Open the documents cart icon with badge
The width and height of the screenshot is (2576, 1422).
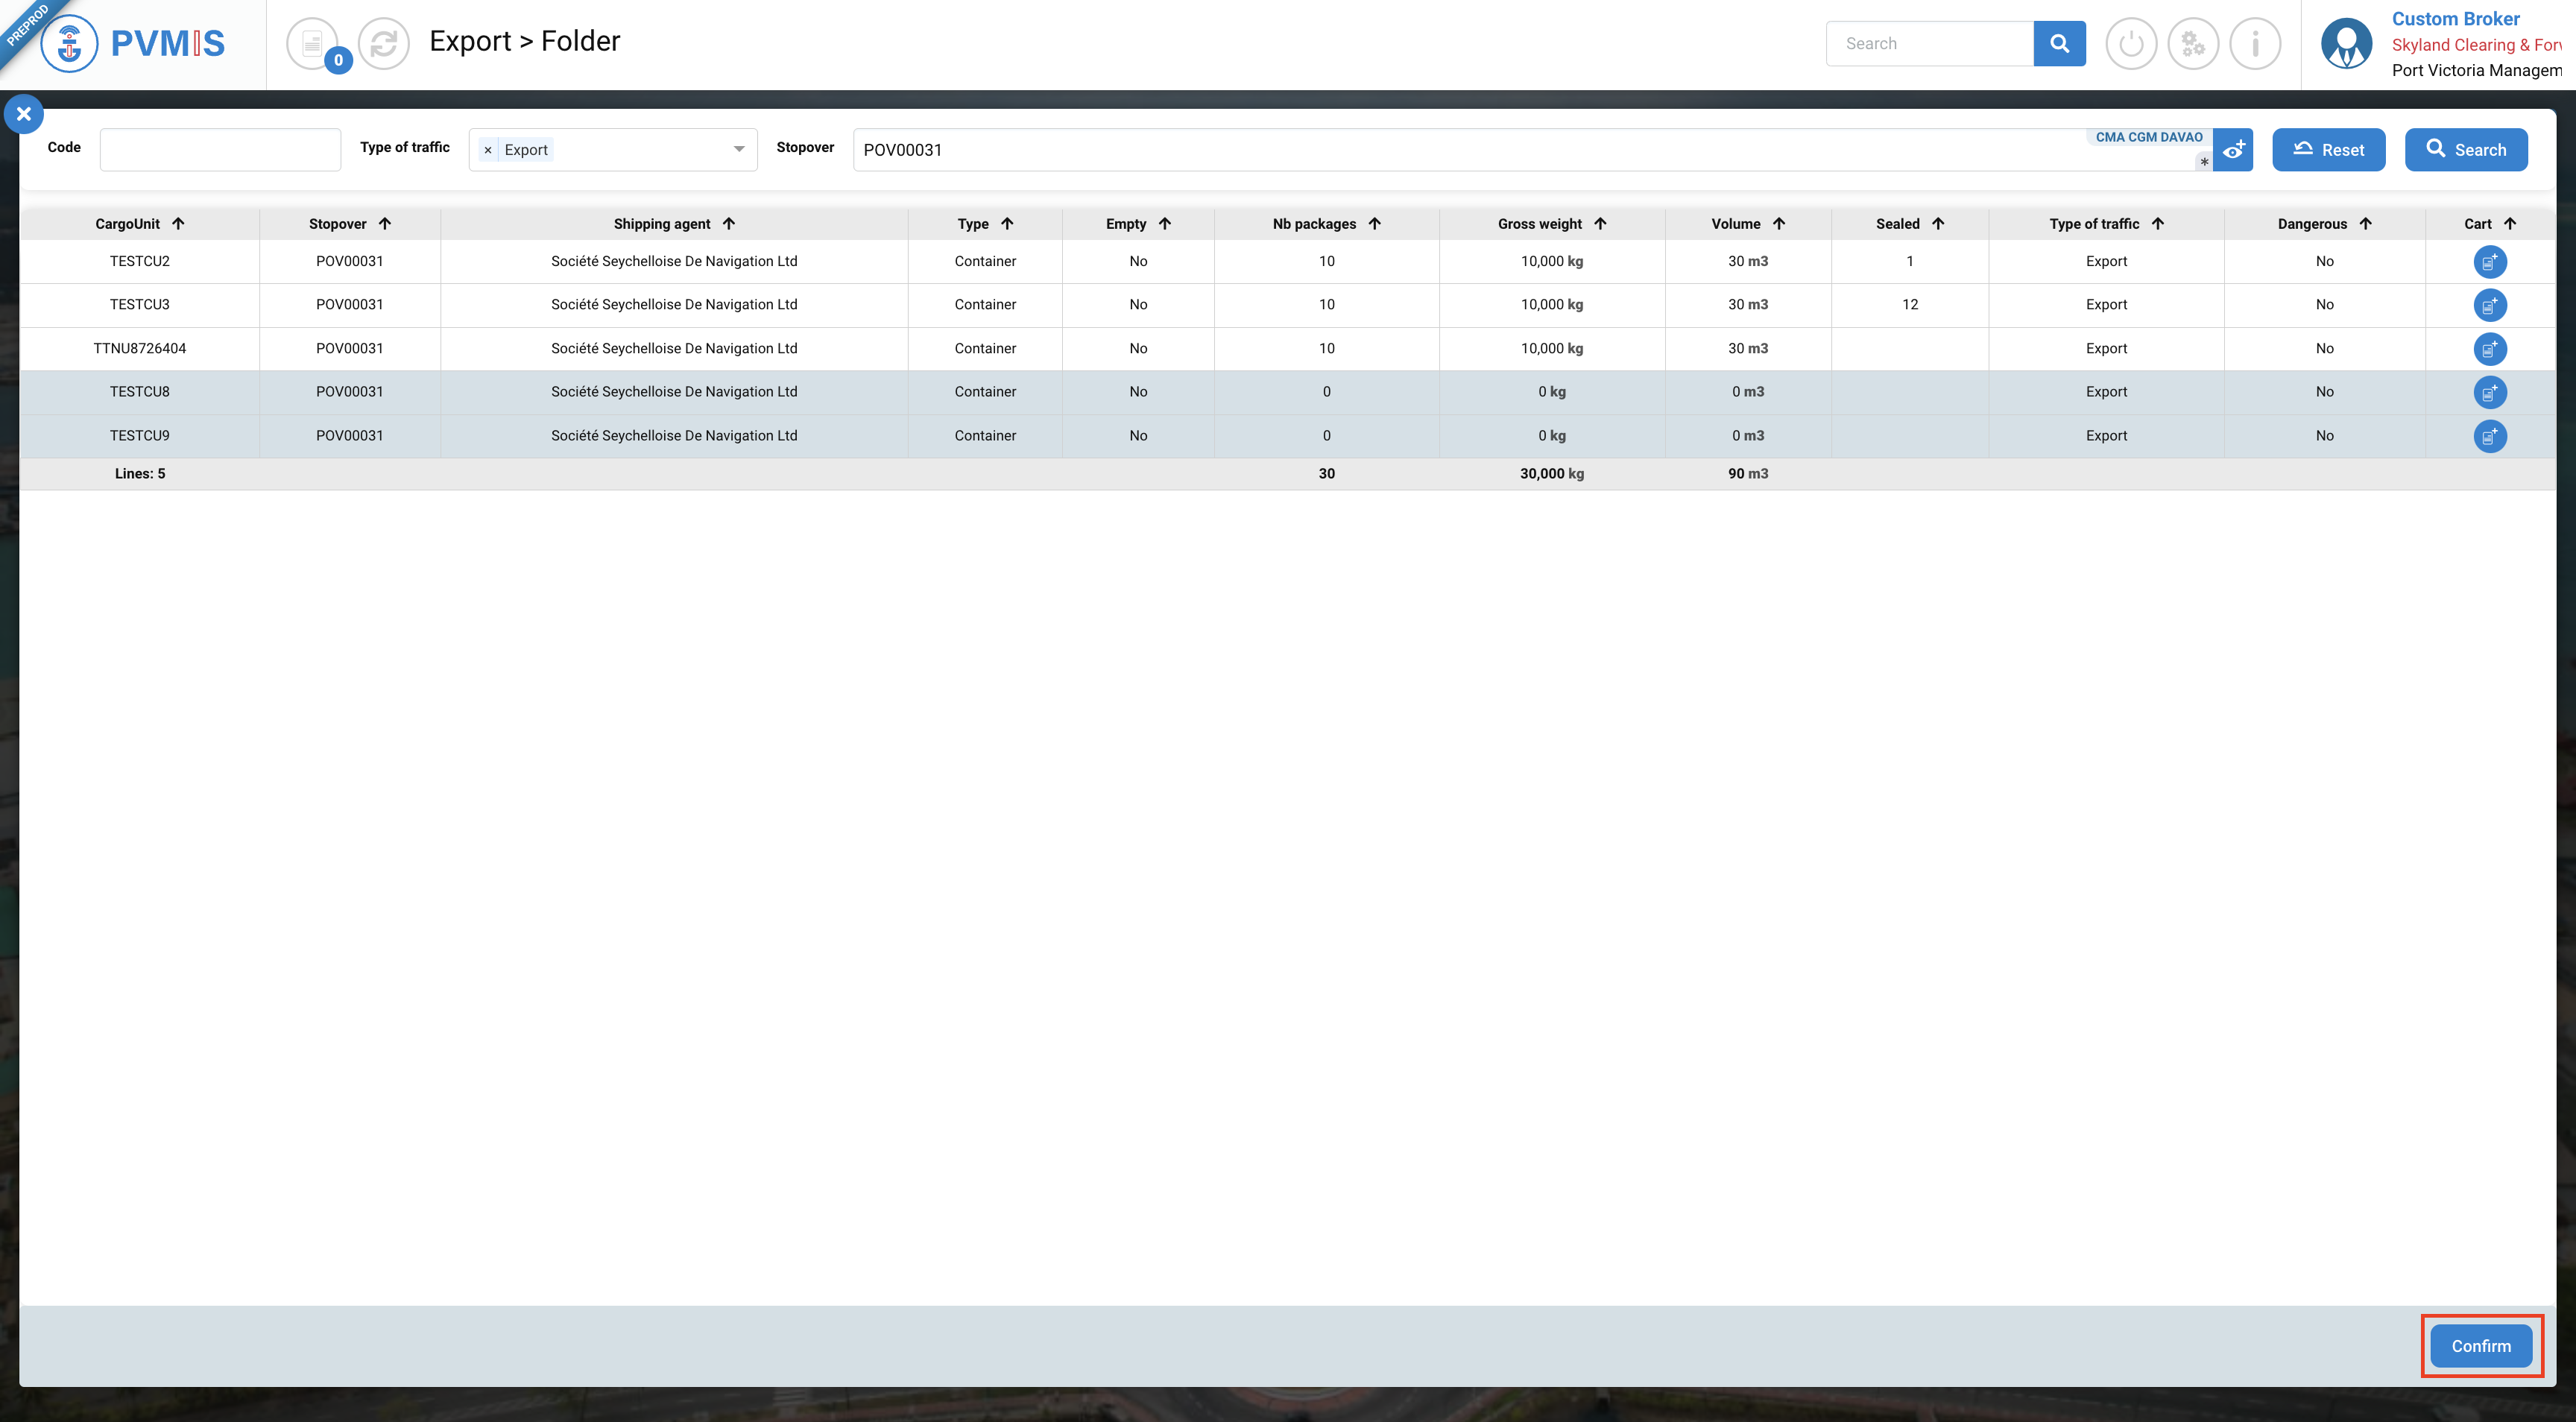pos(313,44)
